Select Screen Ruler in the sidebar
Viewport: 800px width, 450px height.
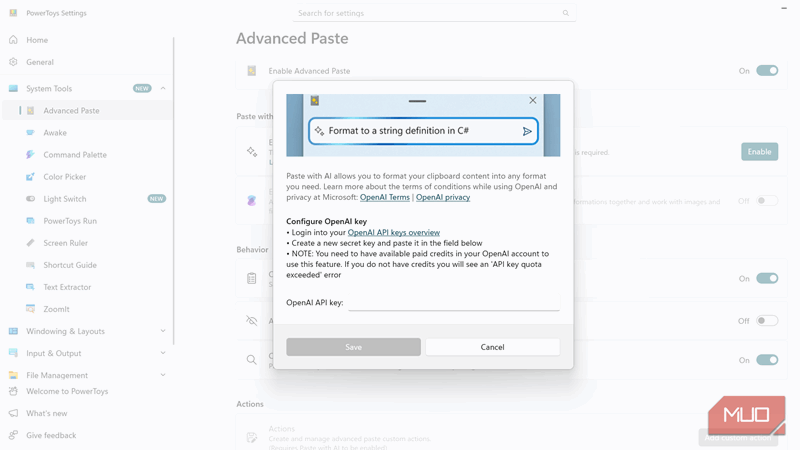pyautogui.click(x=87, y=243)
